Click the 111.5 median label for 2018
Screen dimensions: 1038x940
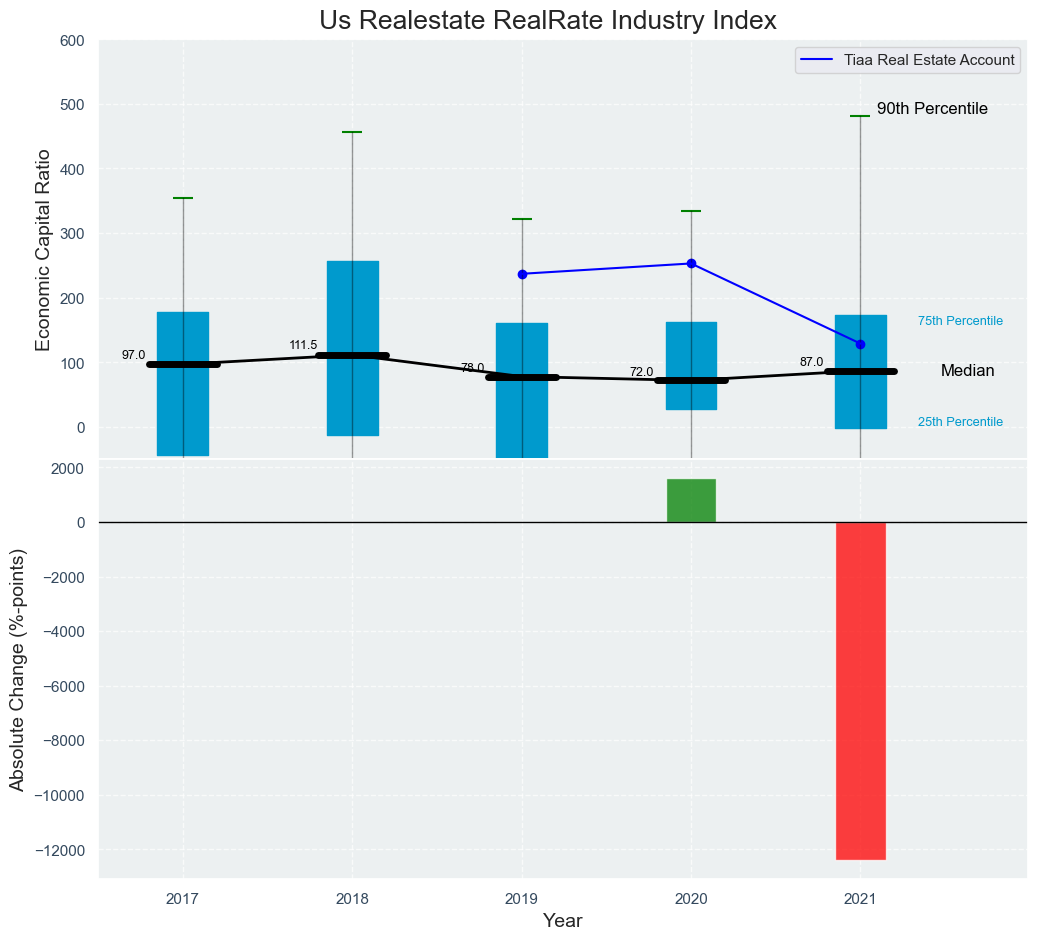pyautogui.click(x=303, y=346)
